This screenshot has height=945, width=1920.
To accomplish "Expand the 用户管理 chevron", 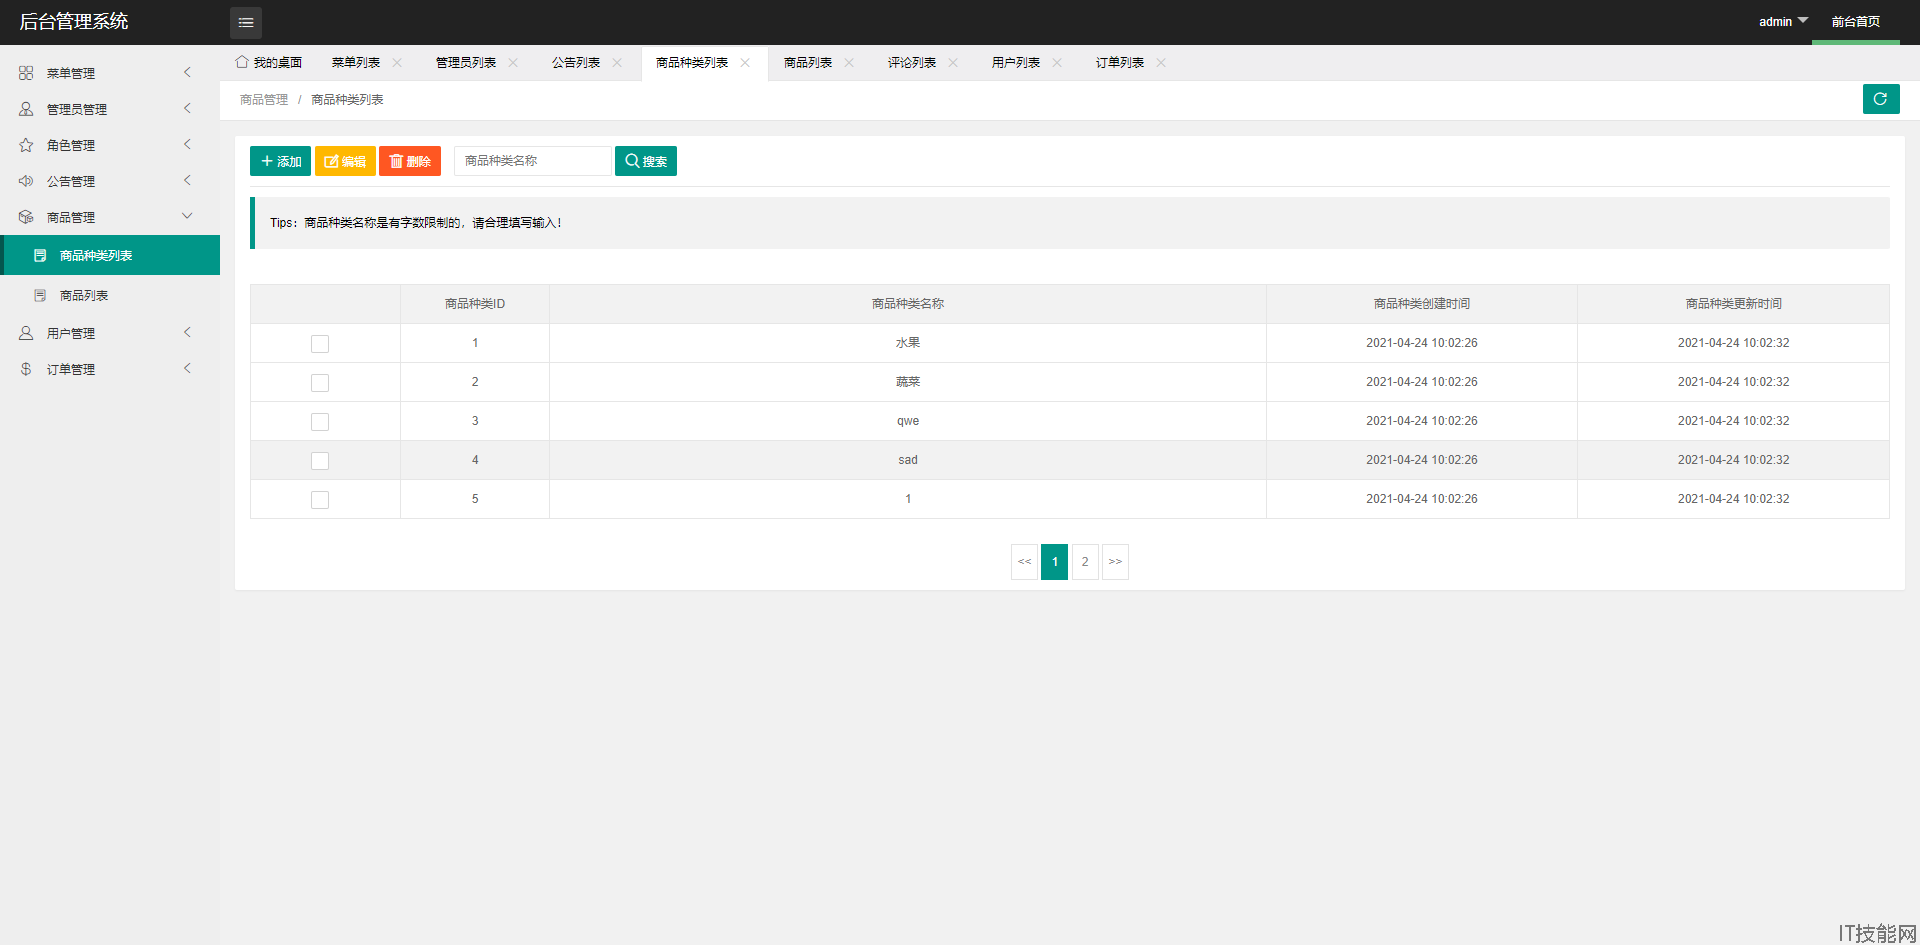I will coord(187,332).
